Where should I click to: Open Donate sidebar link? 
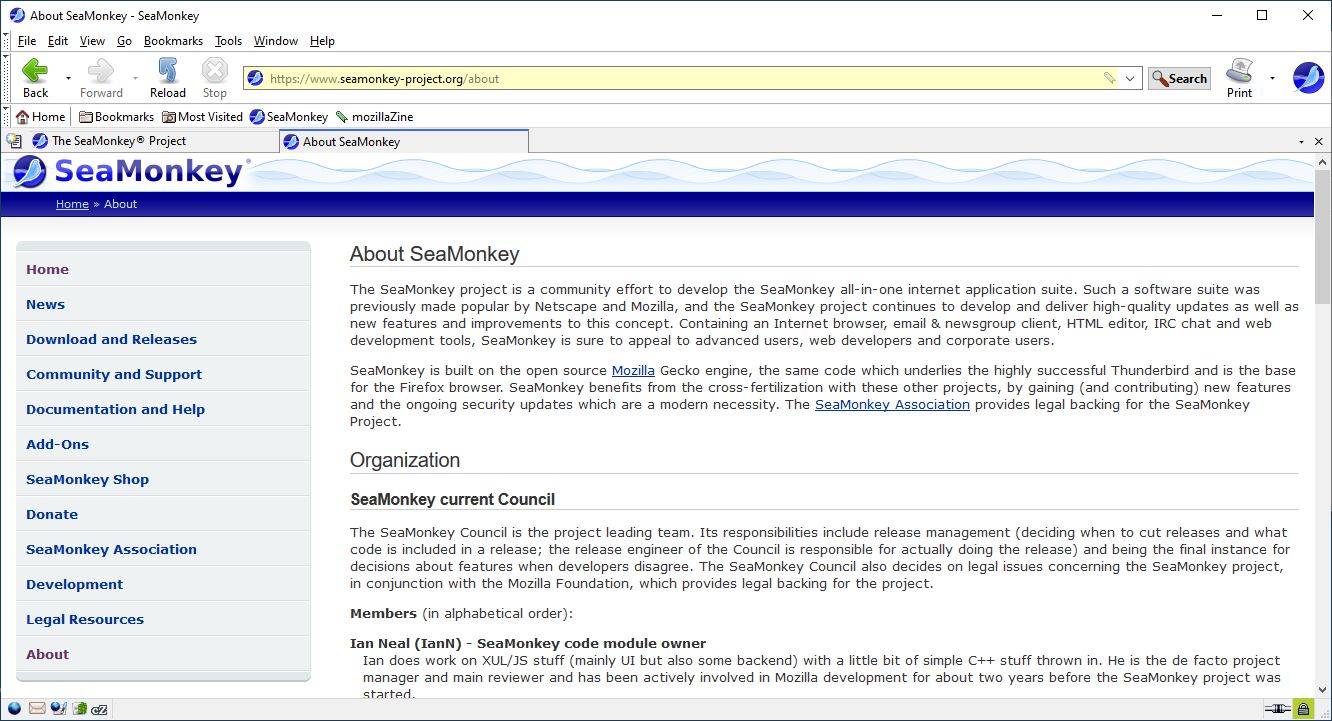click(x=52, y=514)
